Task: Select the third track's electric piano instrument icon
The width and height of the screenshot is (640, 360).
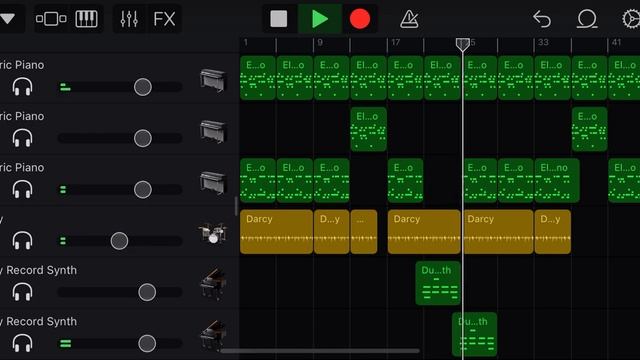Action: [213, 182]
